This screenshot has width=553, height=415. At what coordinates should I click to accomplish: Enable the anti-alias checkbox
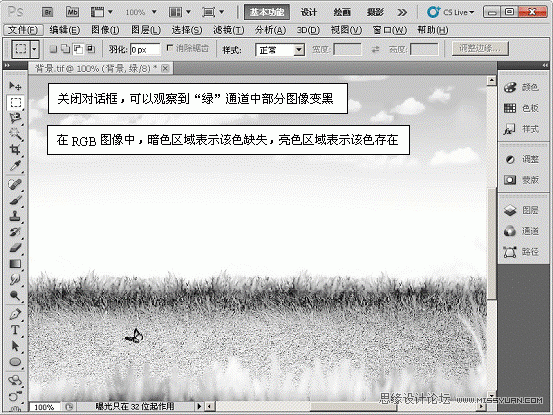point(170,48)
